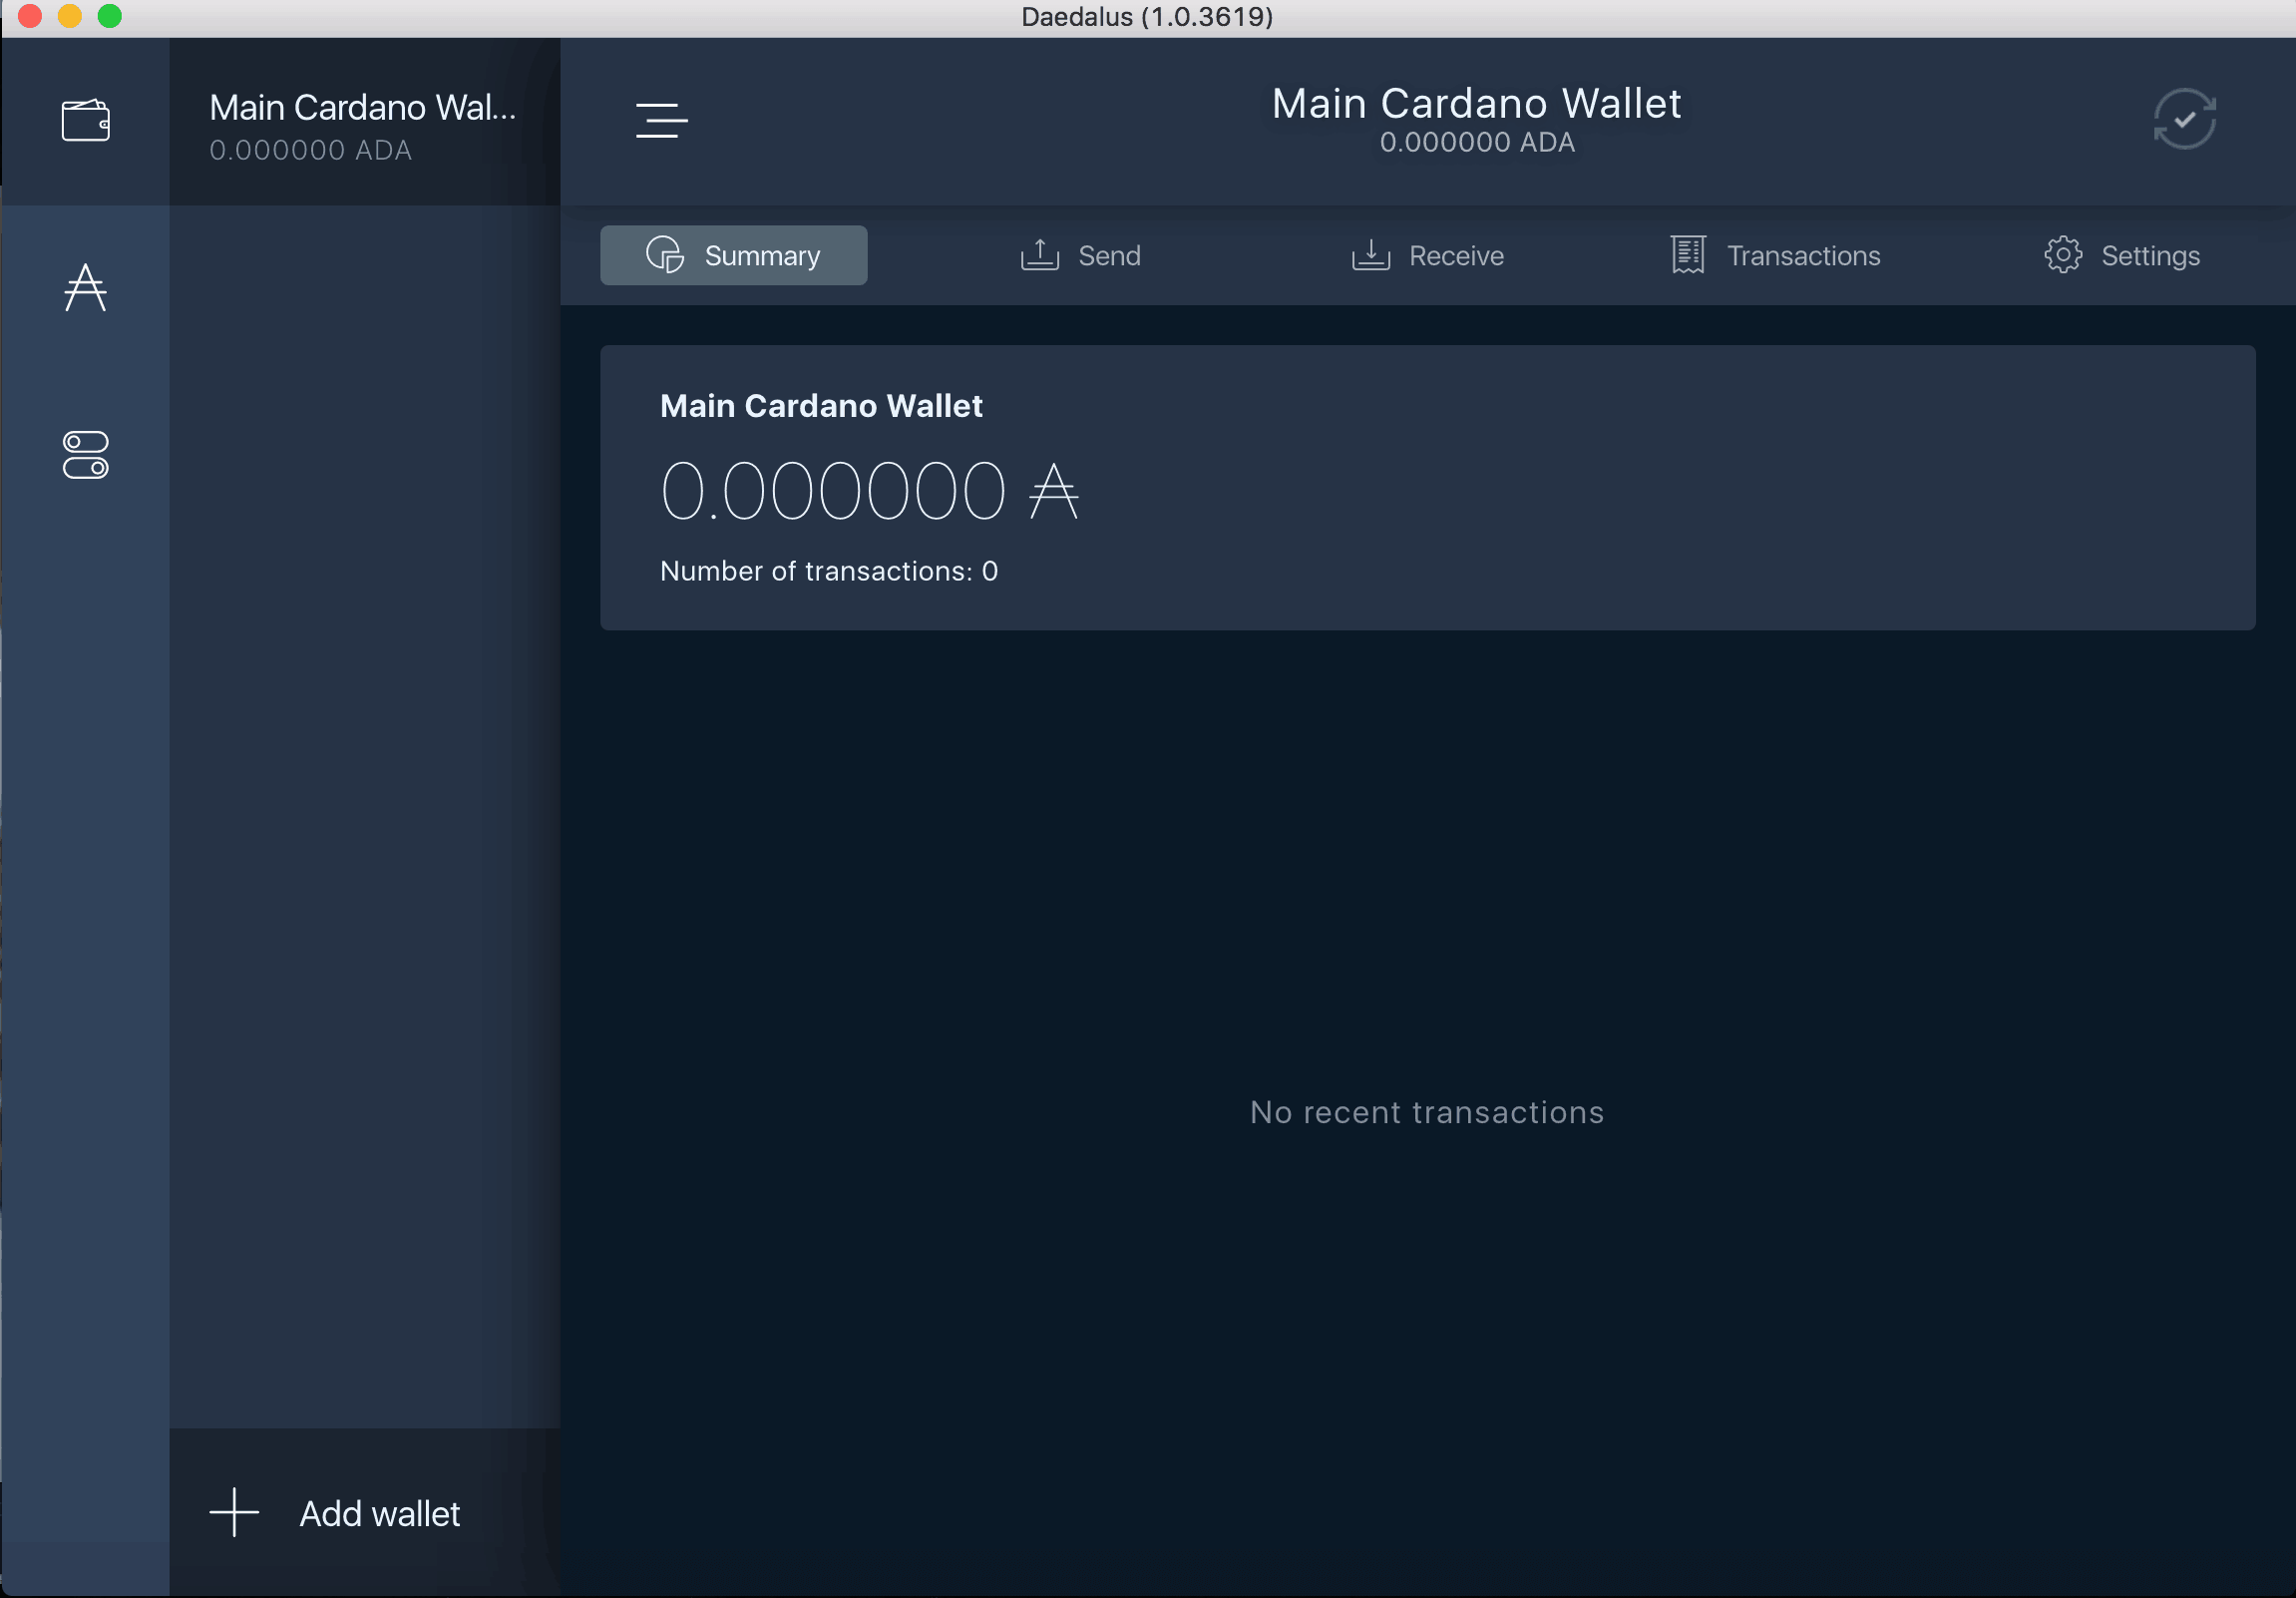2296x1598 pixels.
Task: Toggle the sidebar wallet list
Action: coord(661,121)
